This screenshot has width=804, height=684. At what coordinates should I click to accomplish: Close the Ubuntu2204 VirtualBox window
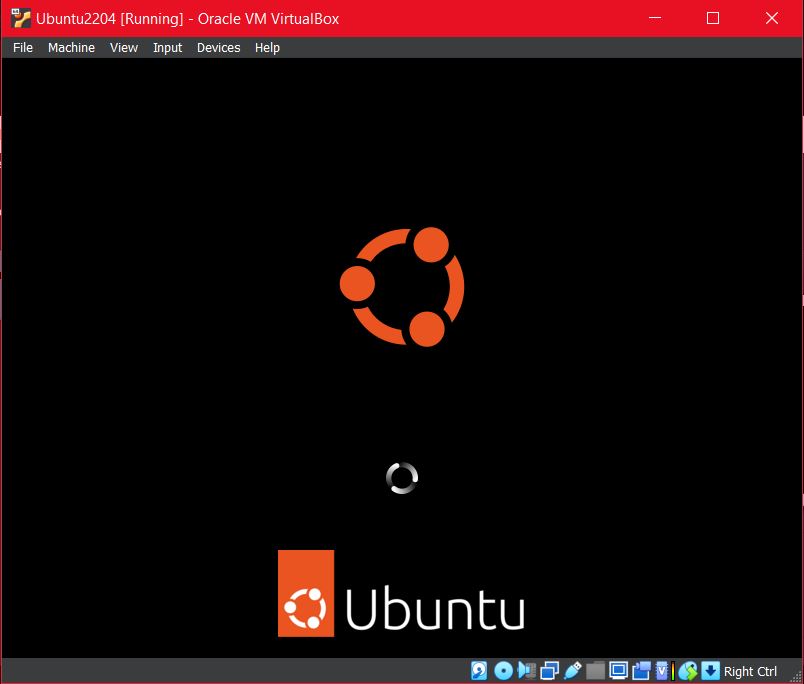772,18
